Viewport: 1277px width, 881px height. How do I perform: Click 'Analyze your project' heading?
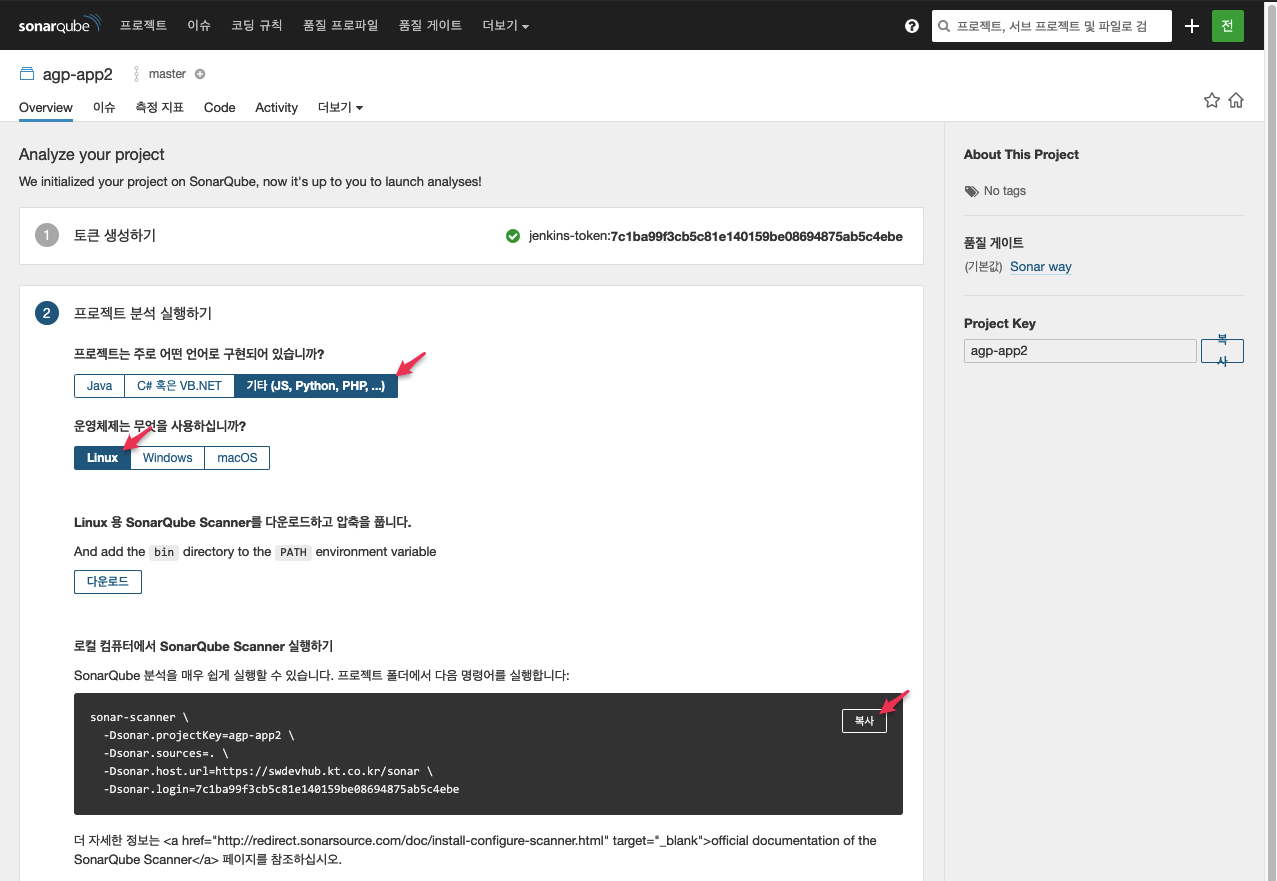[92, 155]
